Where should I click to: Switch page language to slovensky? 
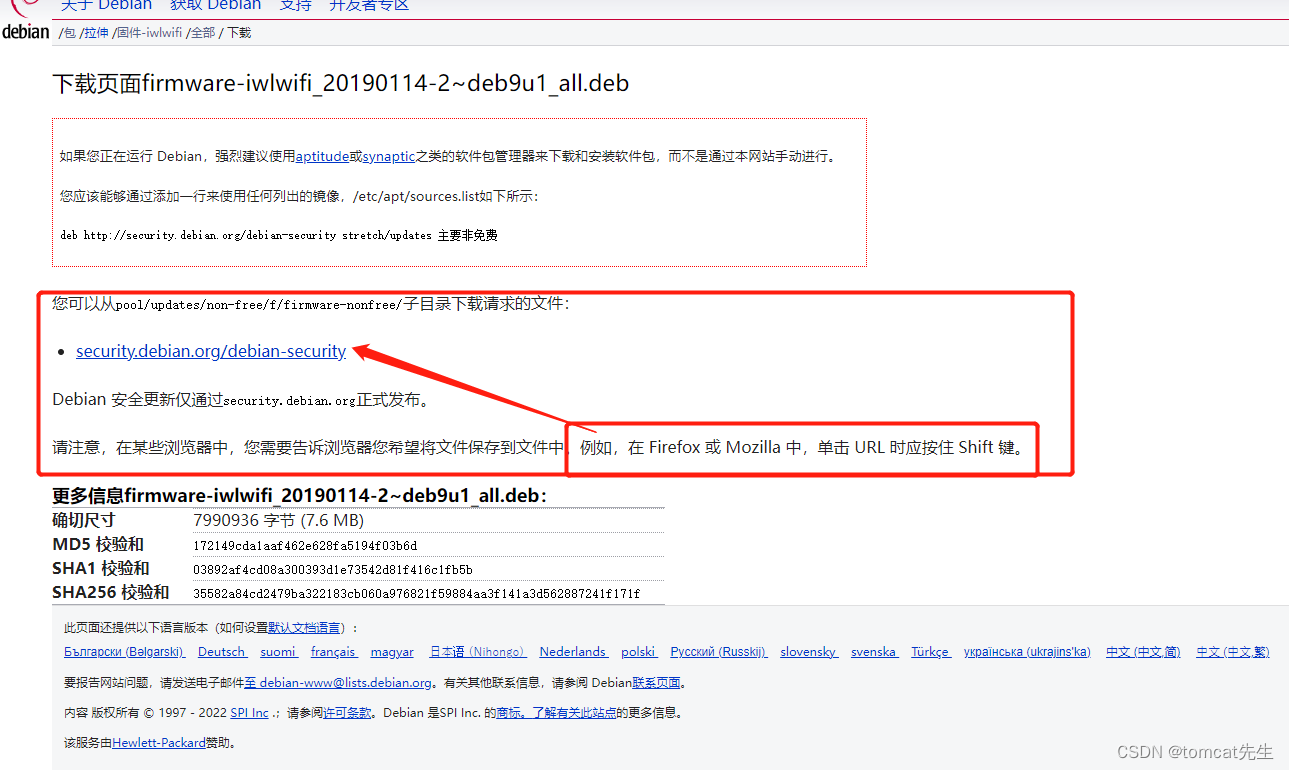(x=809, y=652)
